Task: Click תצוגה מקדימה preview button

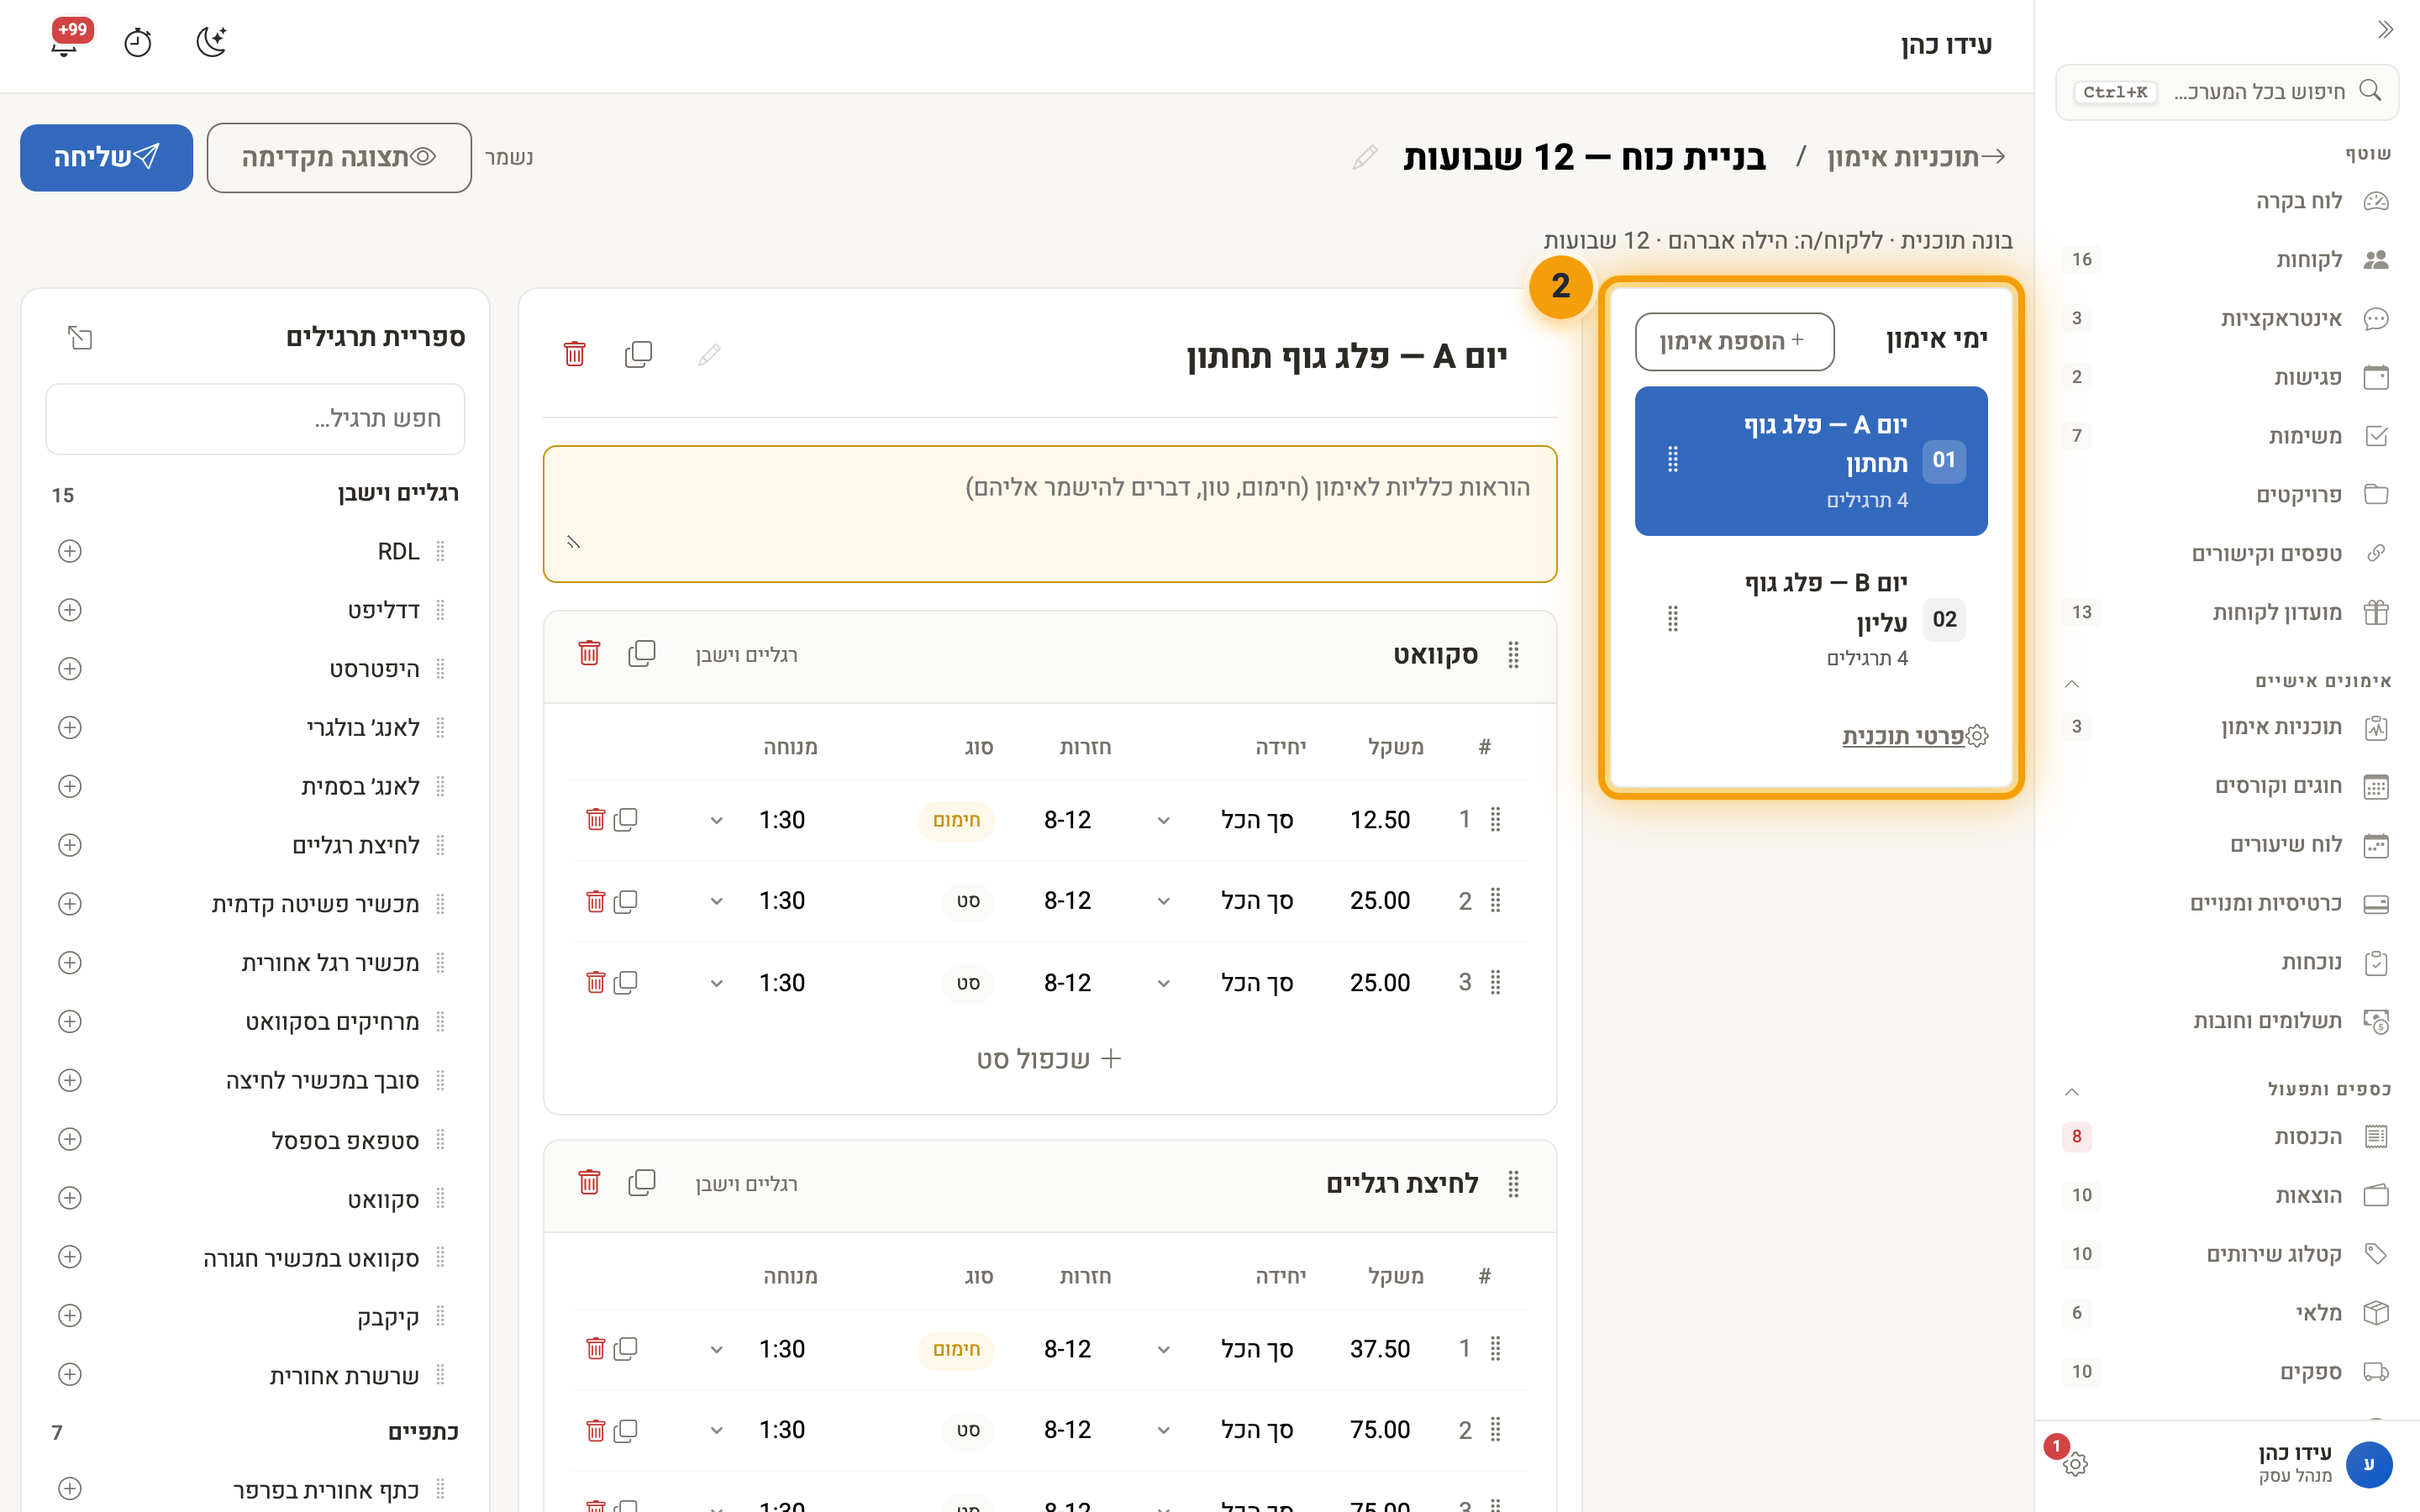Action: point(339,158)
